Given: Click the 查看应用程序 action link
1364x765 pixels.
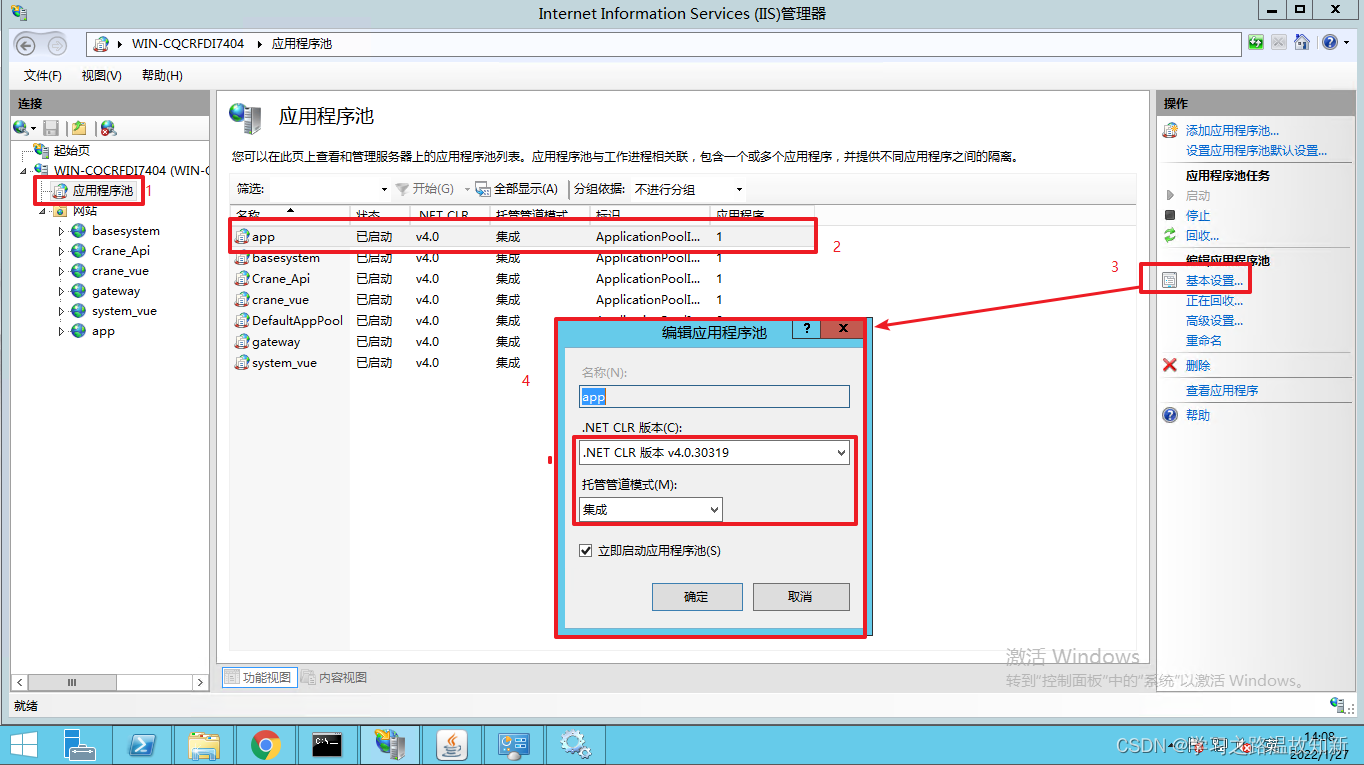Looking at the screenshot, I should click(x=1222, y=391).
